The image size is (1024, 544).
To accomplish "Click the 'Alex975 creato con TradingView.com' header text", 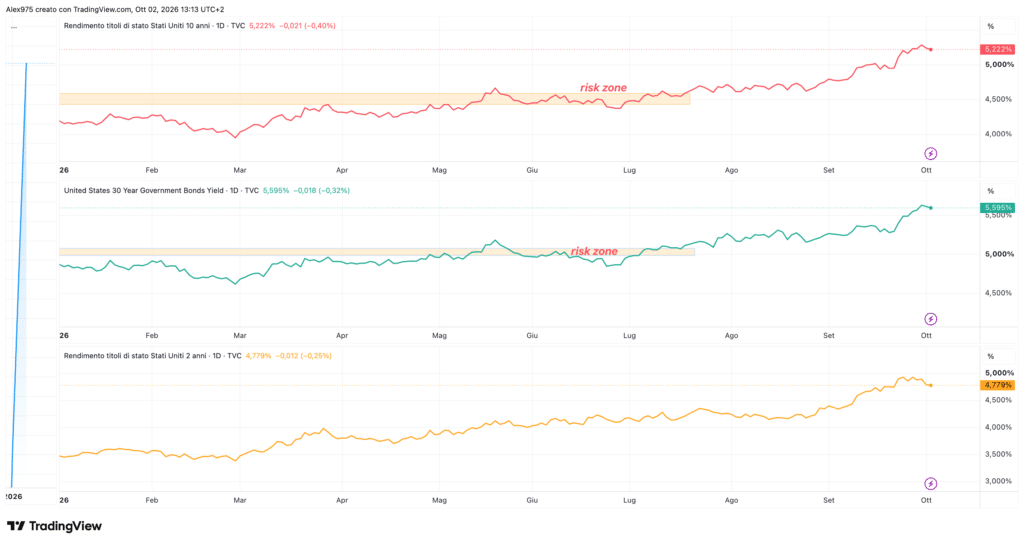I will (x=69, y=10).
